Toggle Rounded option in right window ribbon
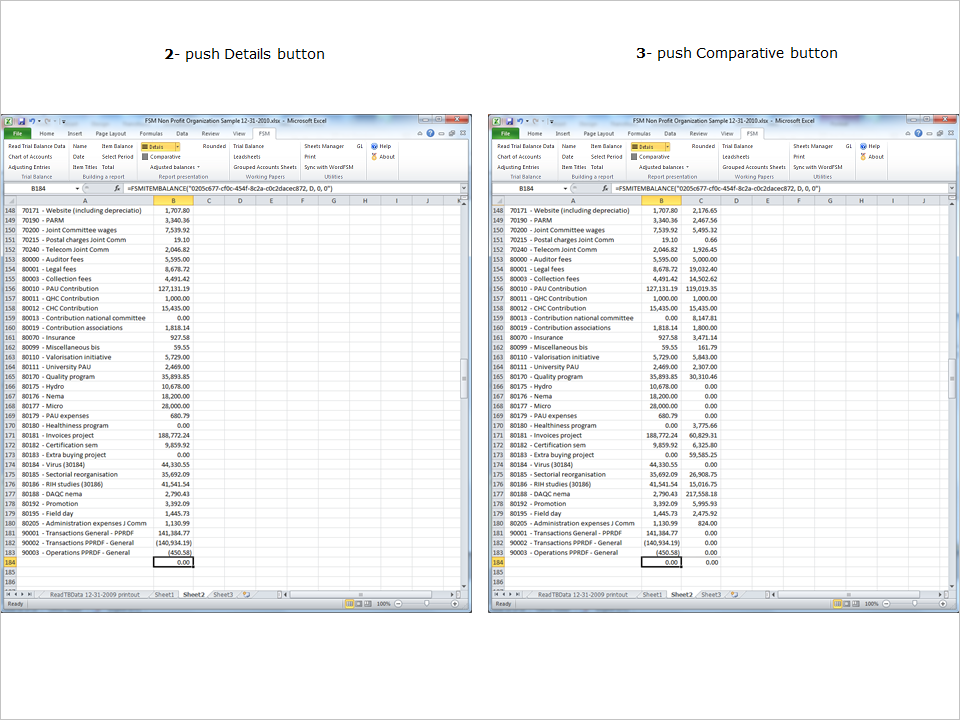Viewport: 960px width, 720px height. [x=703, y=146]
